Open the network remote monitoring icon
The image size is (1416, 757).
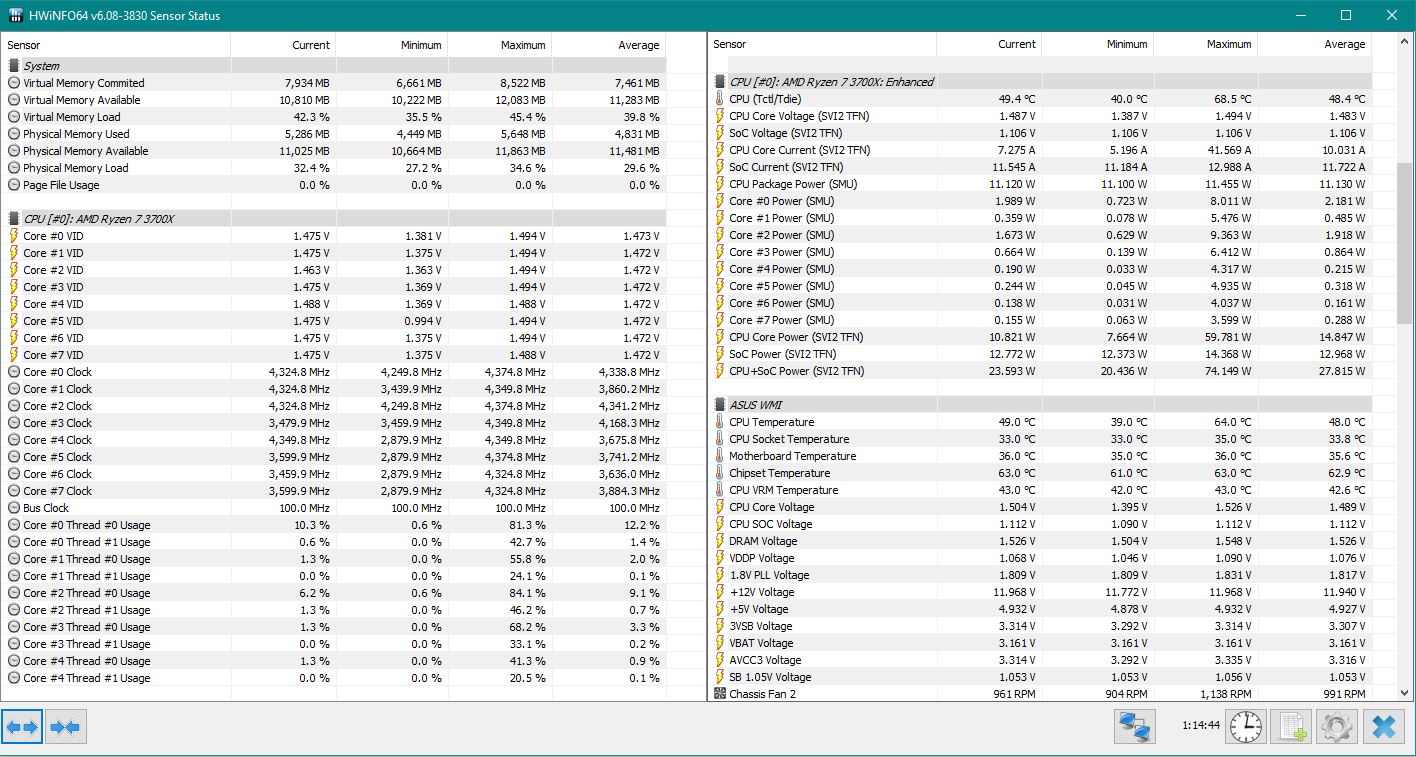tap(1134, 727)
